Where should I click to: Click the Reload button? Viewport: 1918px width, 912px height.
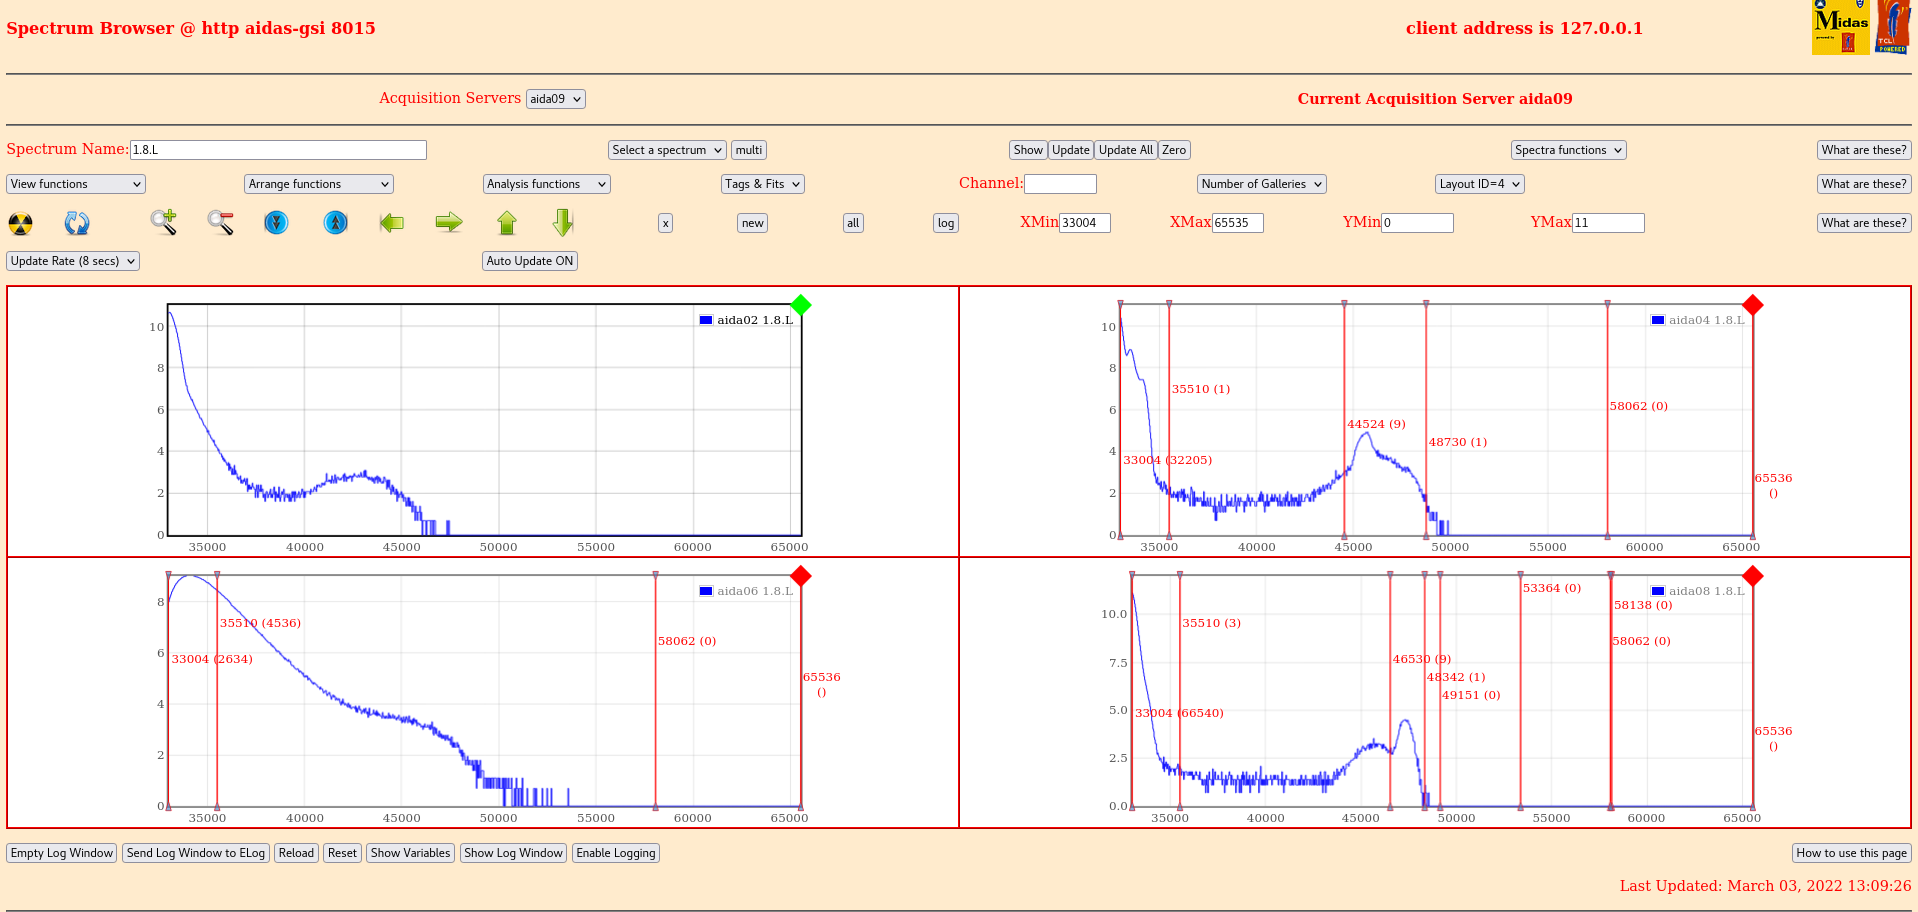tap(296, 853)
